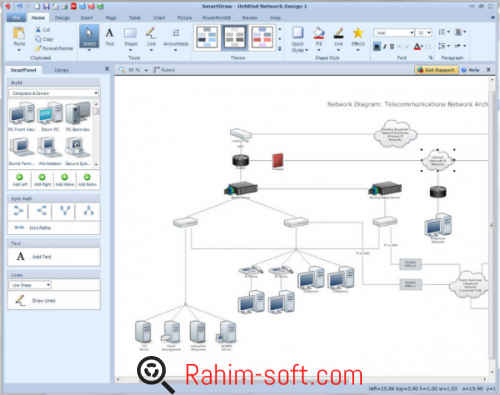Toggle Bold formatting
Screen dimensions: 500x395
tap(377, 46)
